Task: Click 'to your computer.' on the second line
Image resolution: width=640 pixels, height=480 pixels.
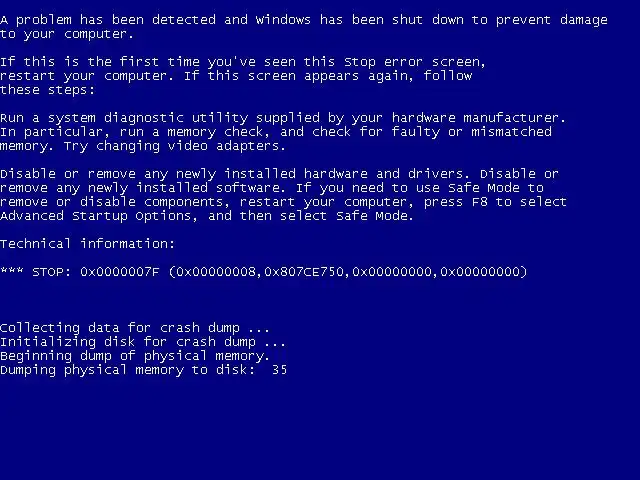Action: point(67,34)
